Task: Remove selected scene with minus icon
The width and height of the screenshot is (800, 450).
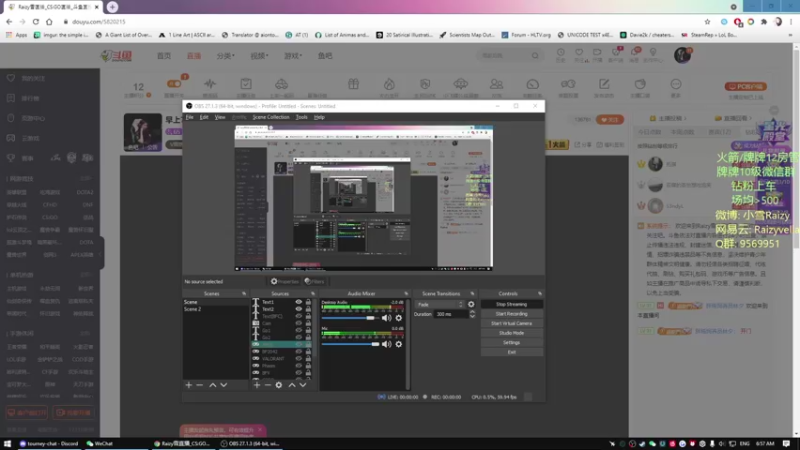Action: pyautogui.click(x=199, y=385)
